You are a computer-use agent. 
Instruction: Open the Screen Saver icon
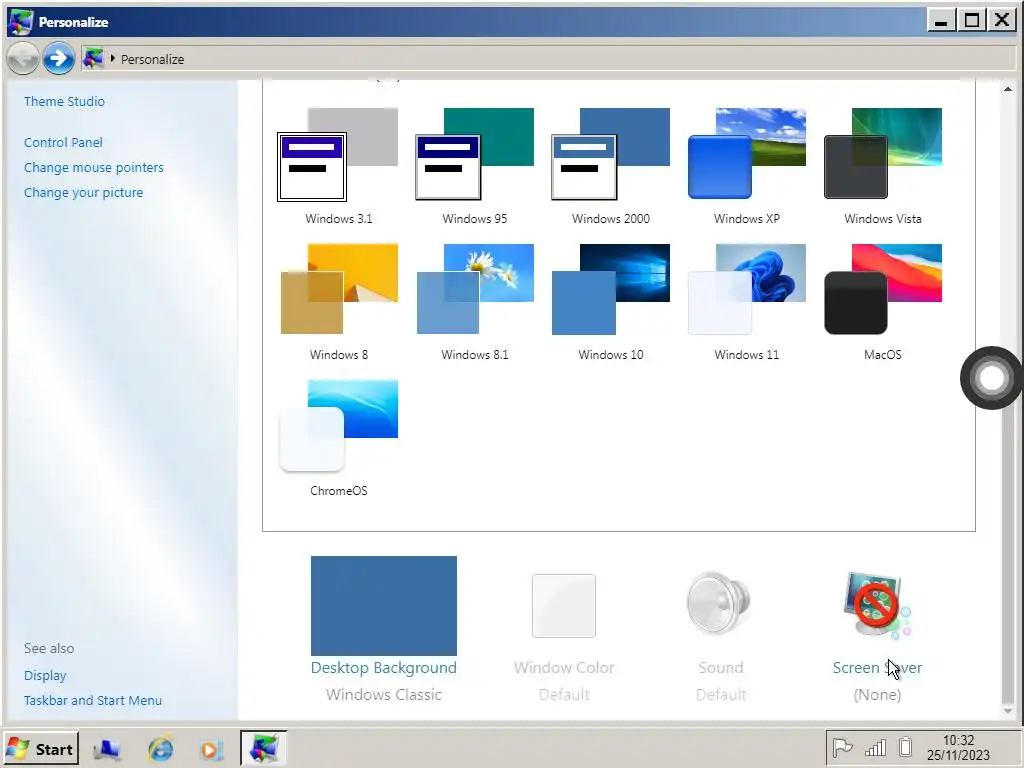(876, 605)
